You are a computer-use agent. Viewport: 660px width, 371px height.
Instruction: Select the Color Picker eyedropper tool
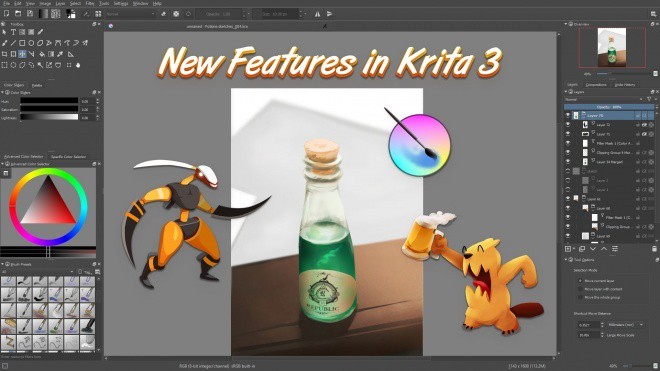(60, 54)
